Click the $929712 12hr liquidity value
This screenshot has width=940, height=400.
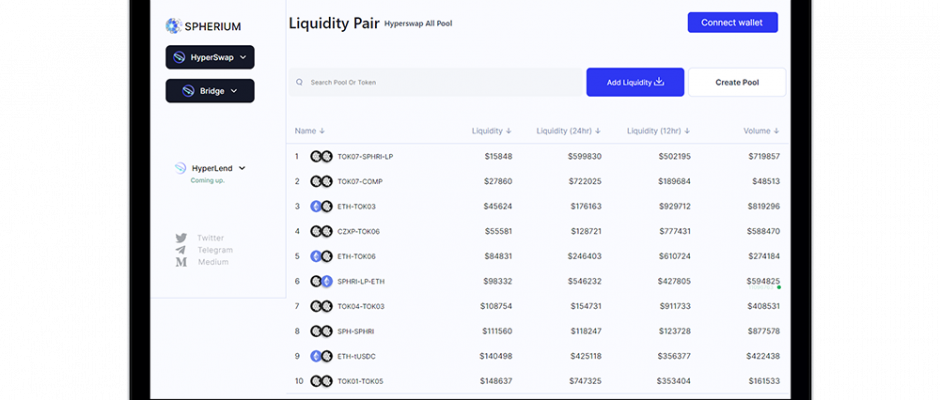(x=675, y=206)
